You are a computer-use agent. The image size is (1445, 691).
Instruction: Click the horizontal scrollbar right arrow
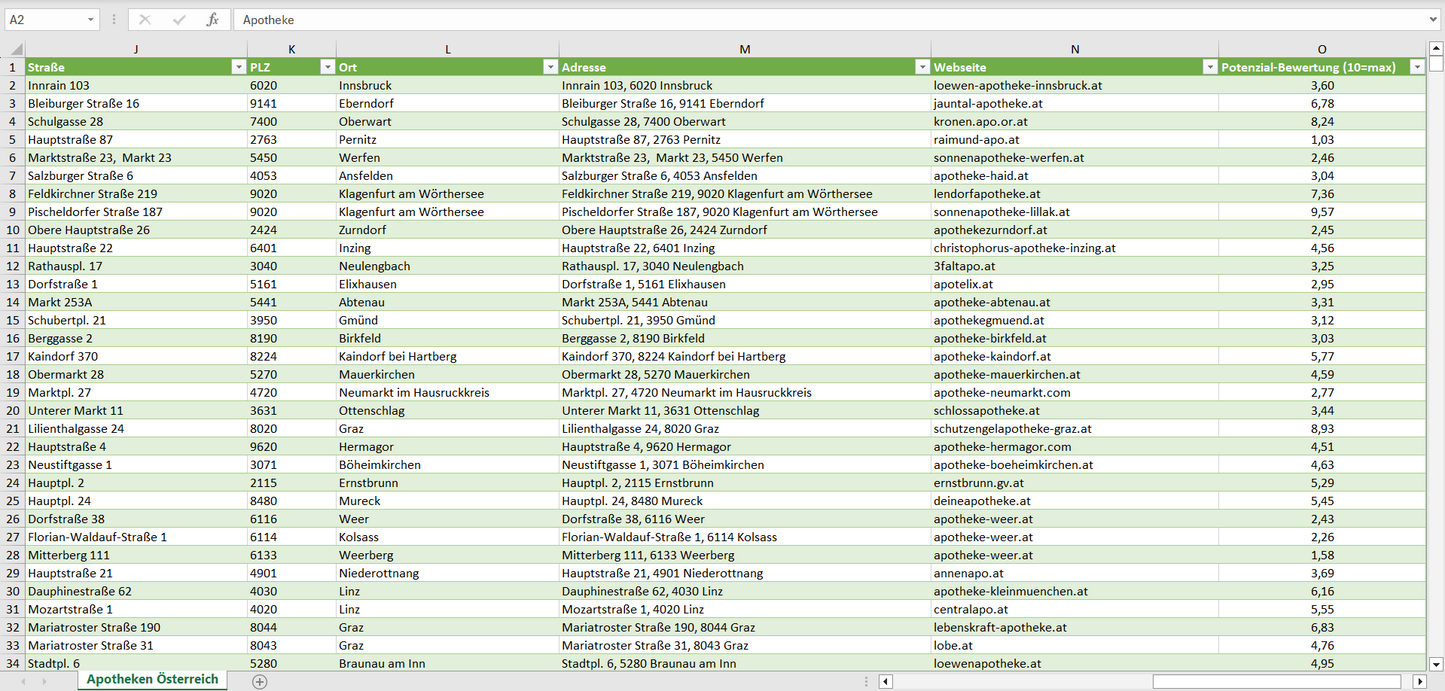tap(1421, 680)
